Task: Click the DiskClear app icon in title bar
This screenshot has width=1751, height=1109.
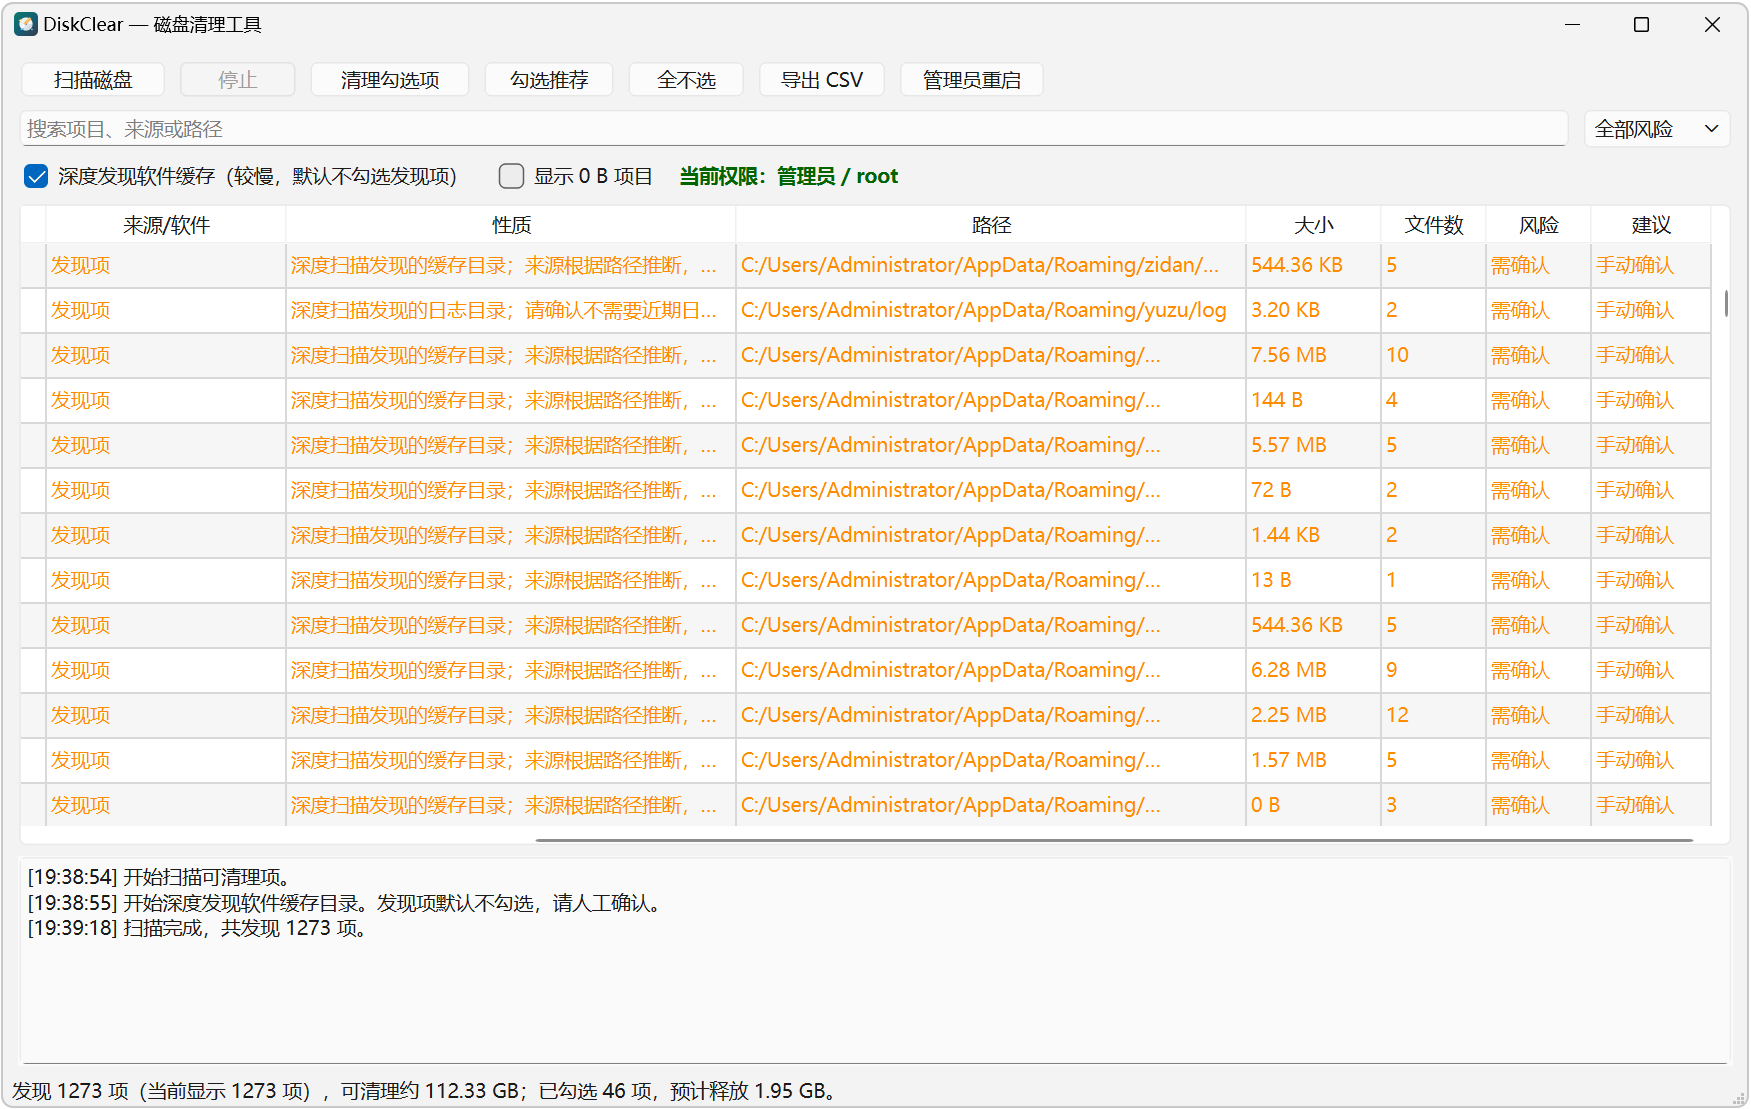Action: [26, 24]
